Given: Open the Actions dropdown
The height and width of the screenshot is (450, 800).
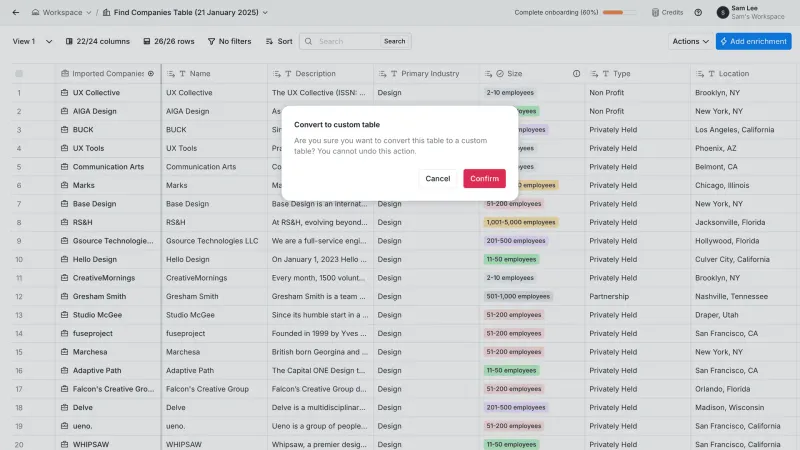Looking at the screenshot, I should (x=690, y=41).
